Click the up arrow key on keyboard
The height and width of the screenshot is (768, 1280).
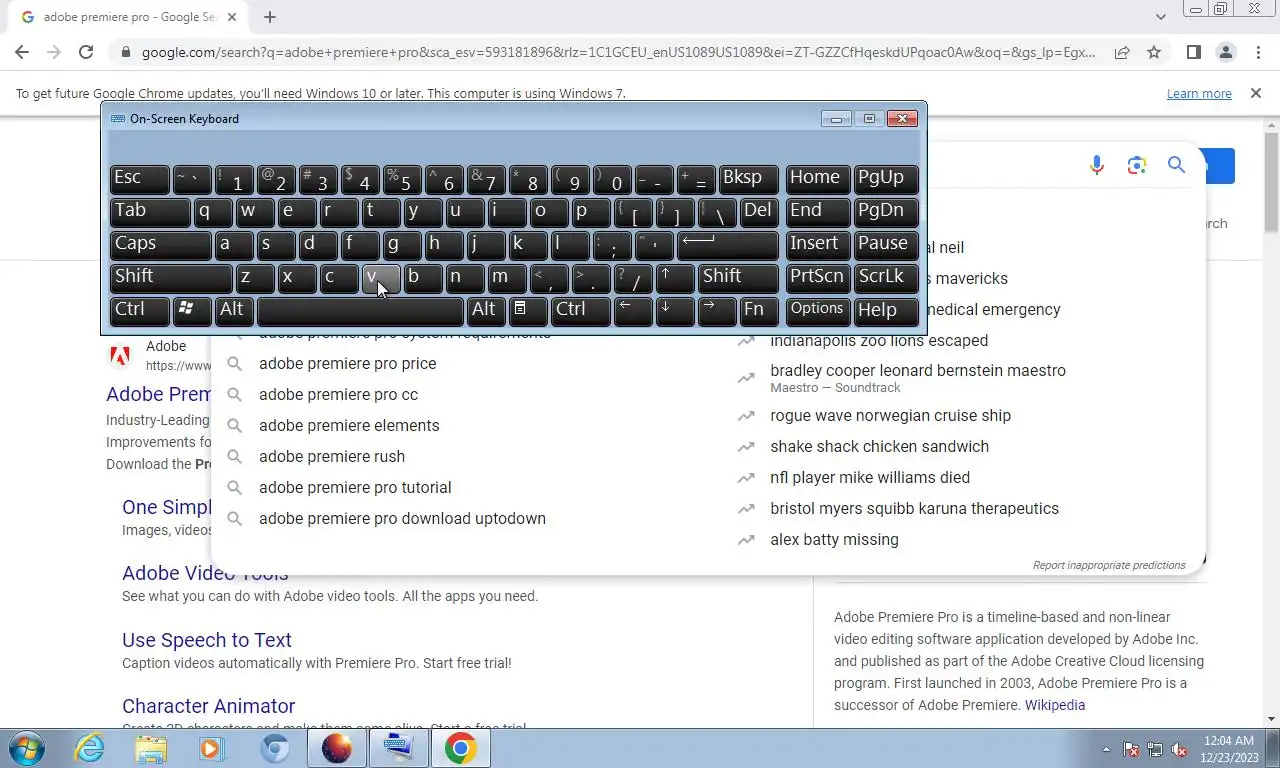[677, 278]
